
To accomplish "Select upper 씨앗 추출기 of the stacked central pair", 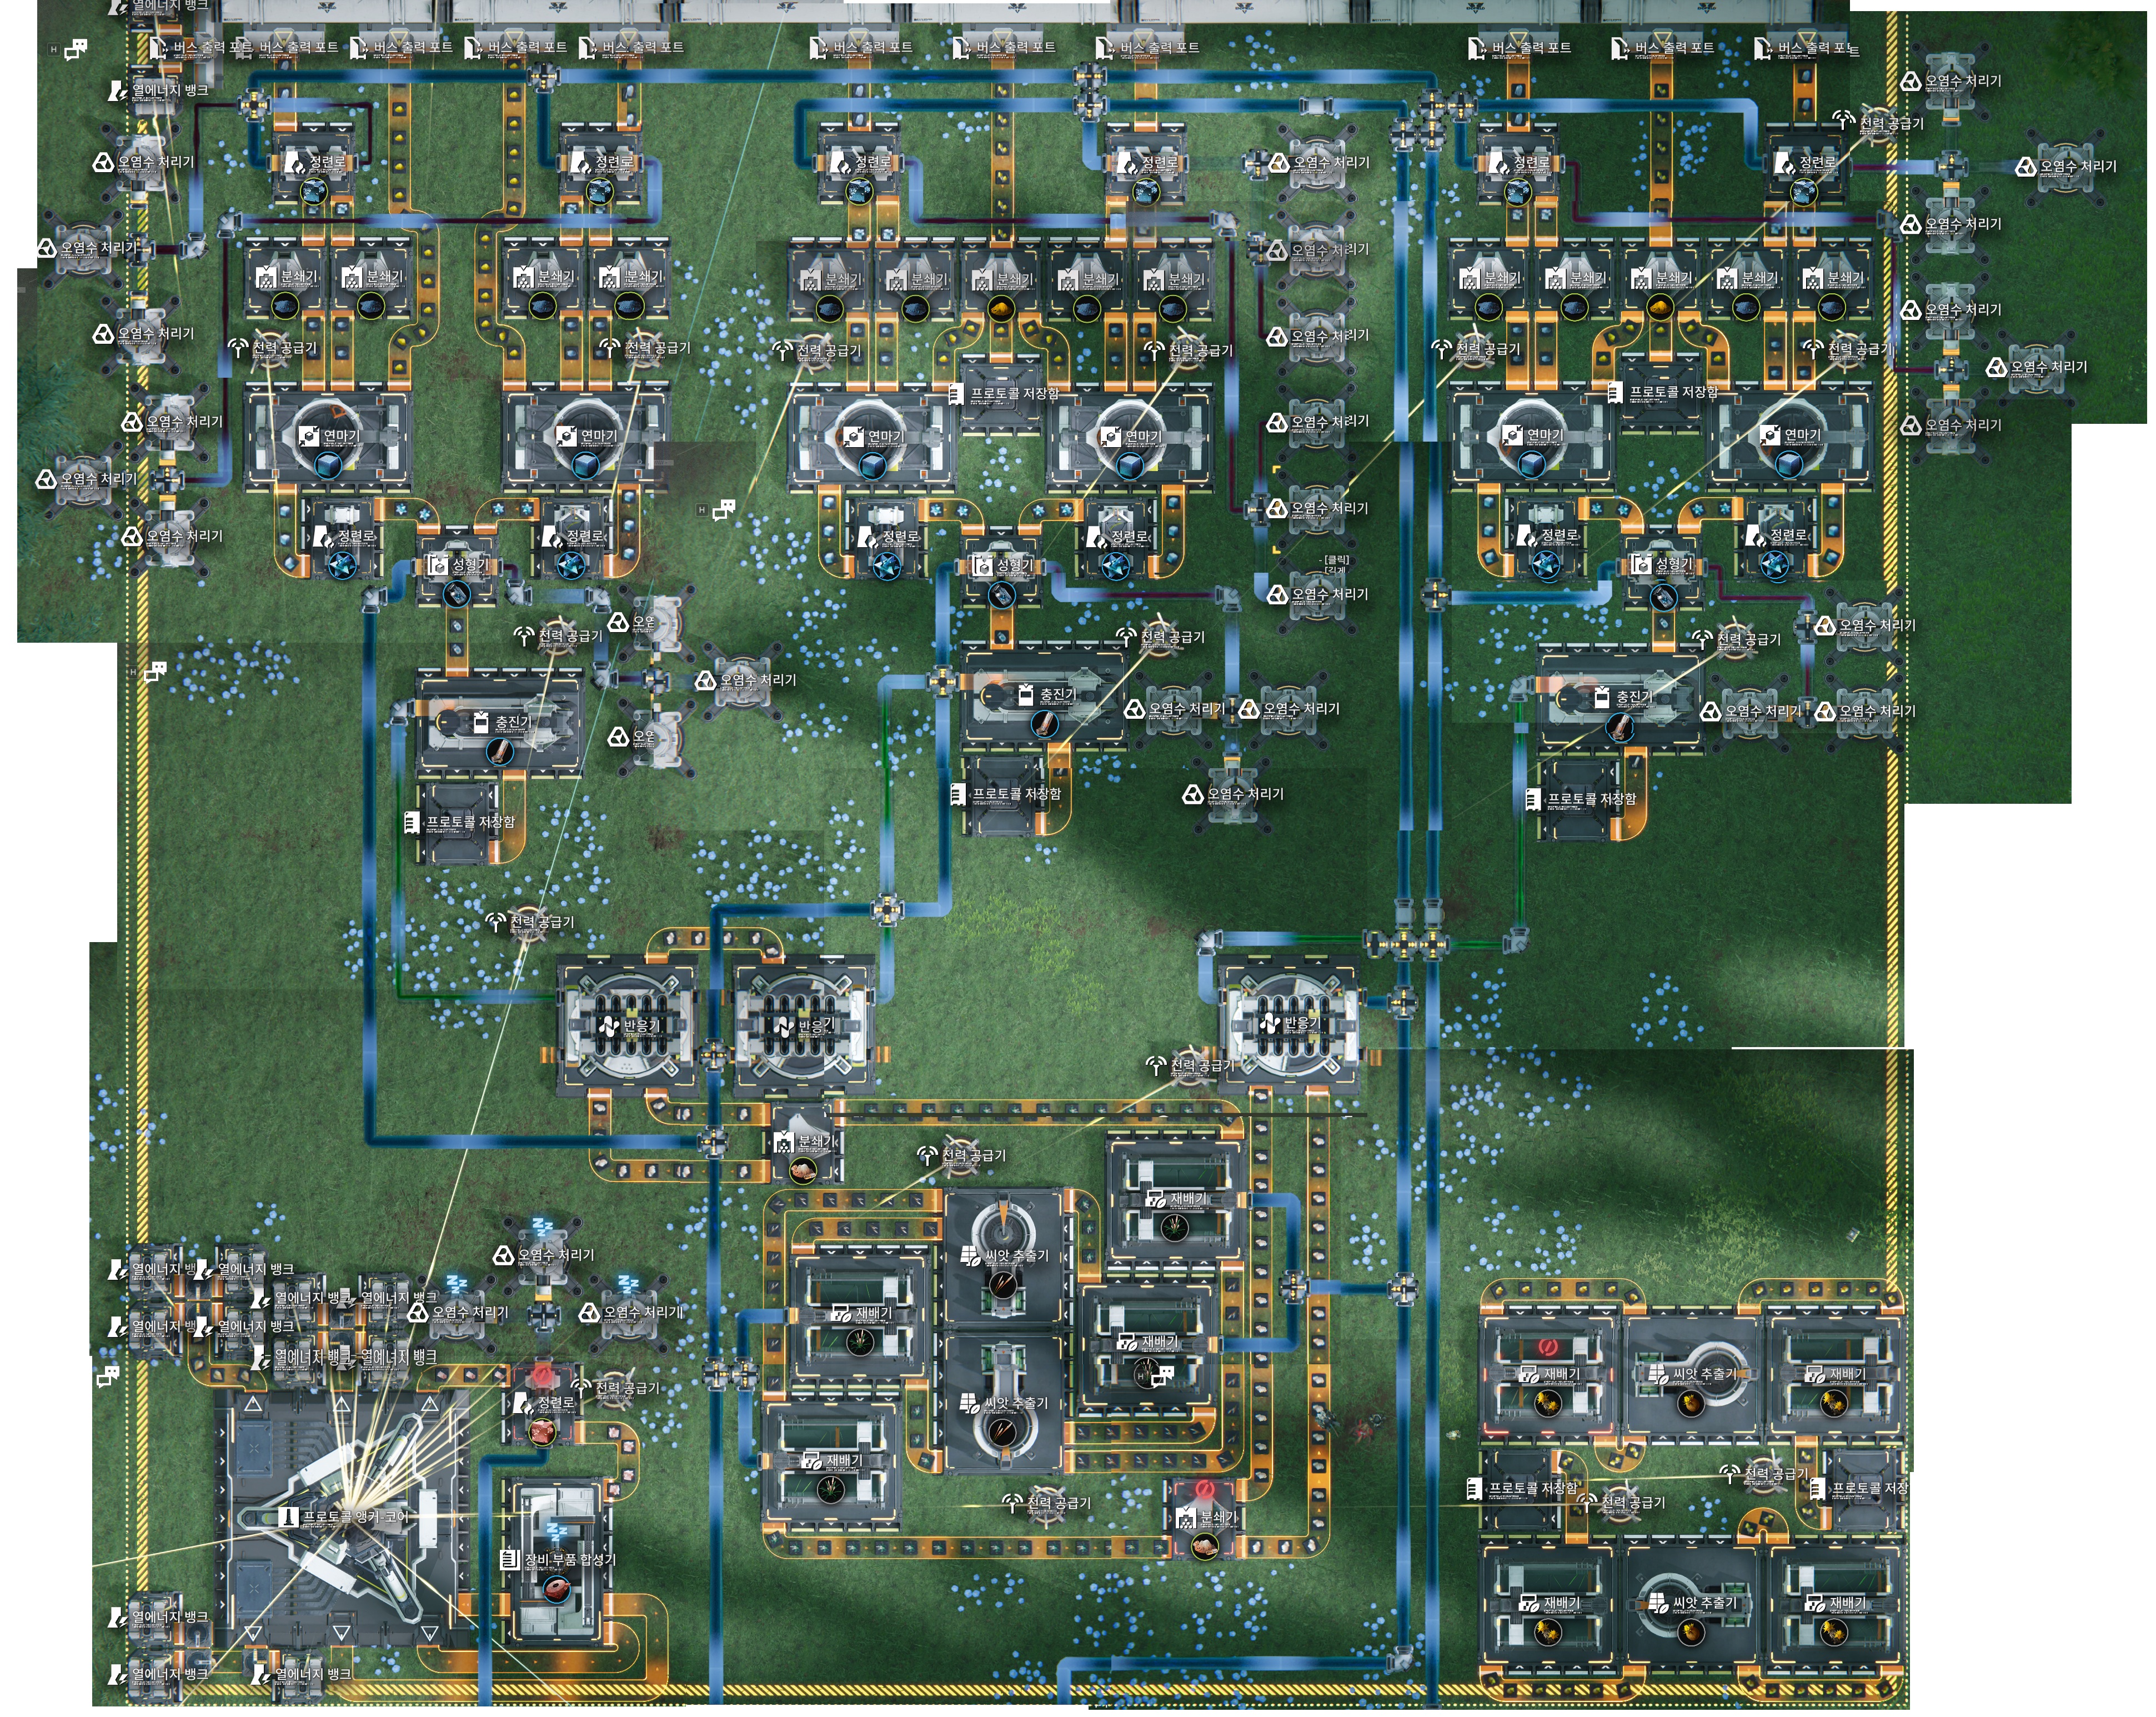I will [1003, 1258].
